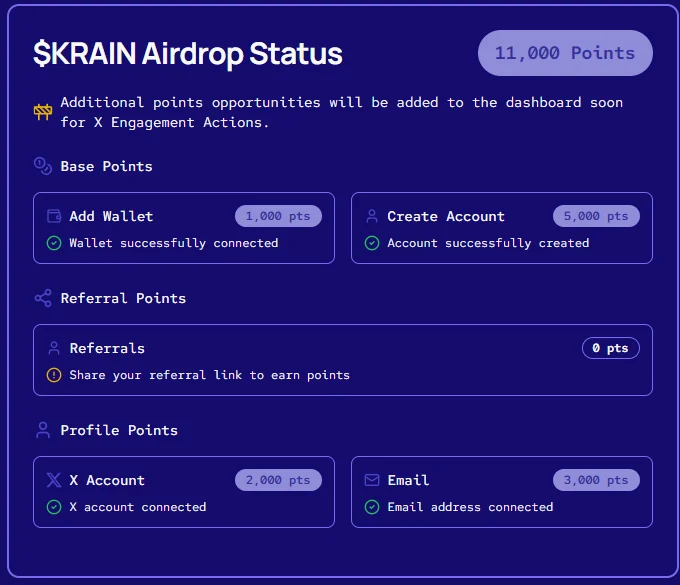
Task: Click the Additional points opportunities notice text
Action: coord(342,112)
